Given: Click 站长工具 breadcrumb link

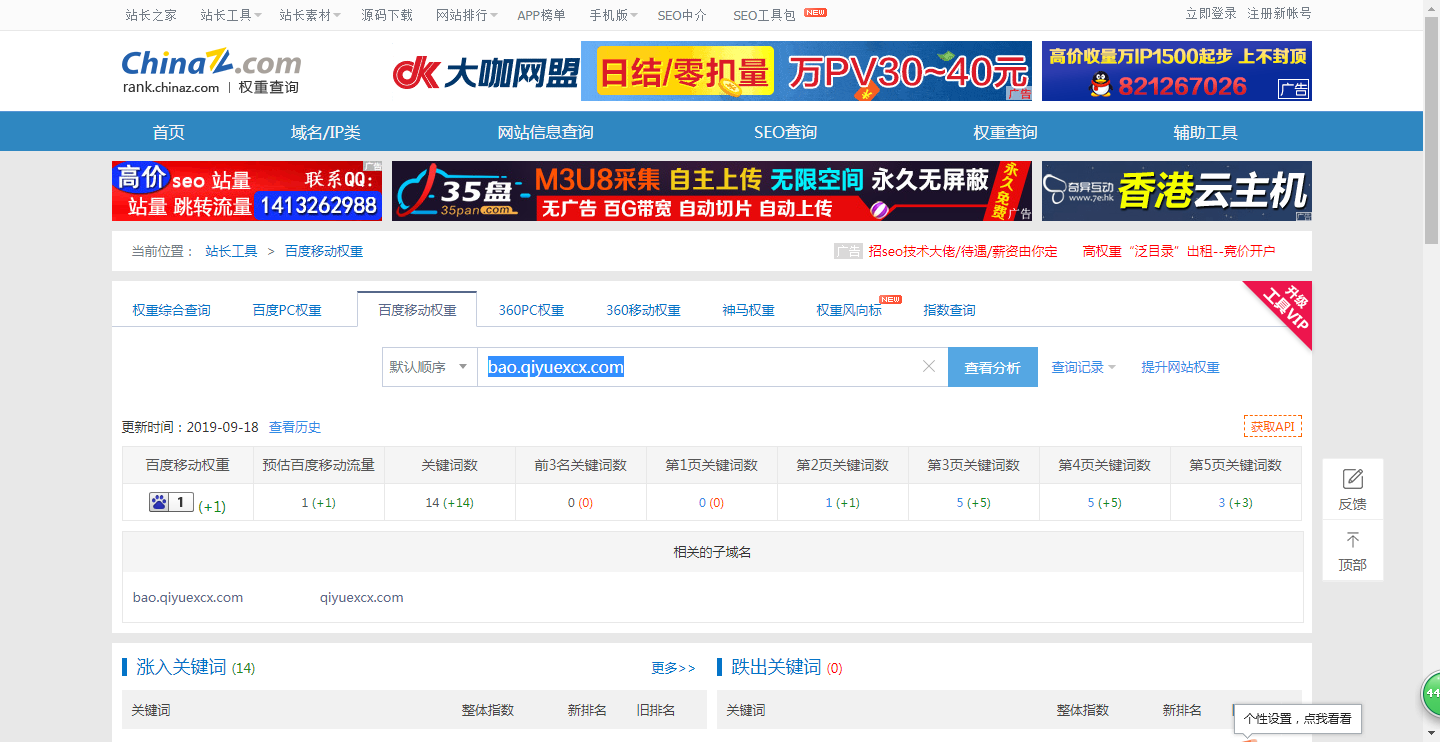Looking at the screenshot, I should tap(231, 251).
